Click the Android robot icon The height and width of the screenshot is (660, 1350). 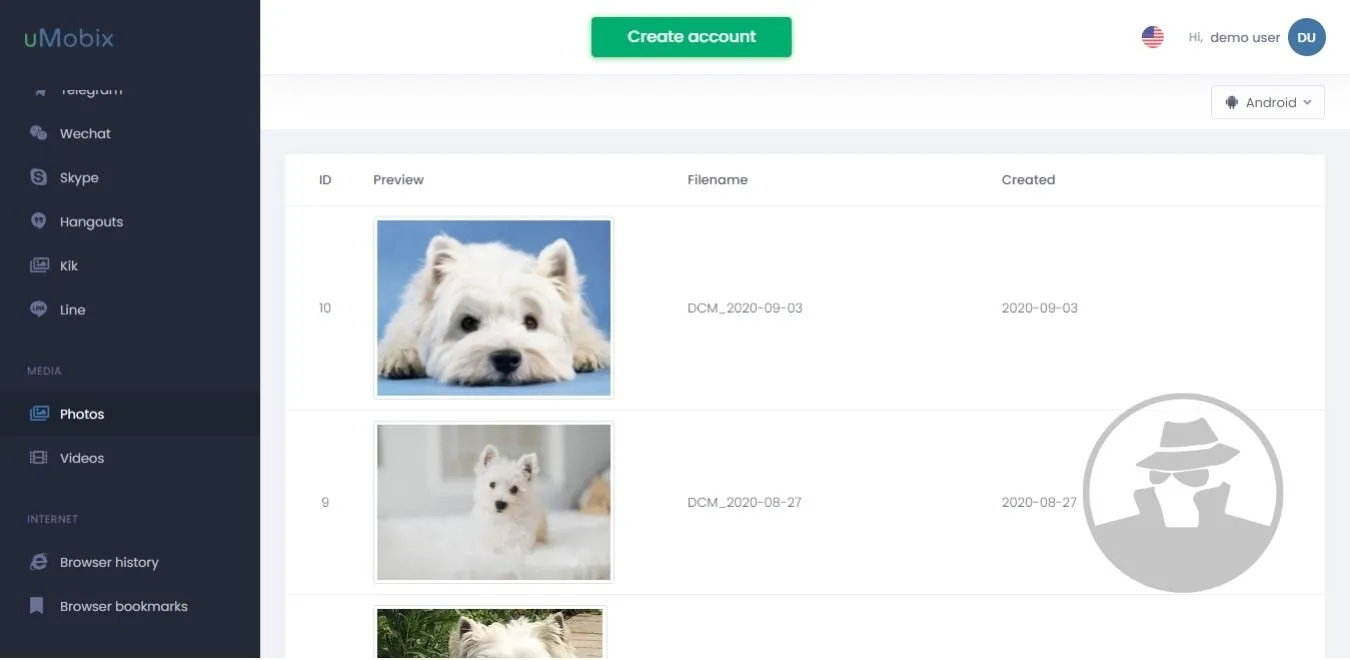tap(1231, 102)
